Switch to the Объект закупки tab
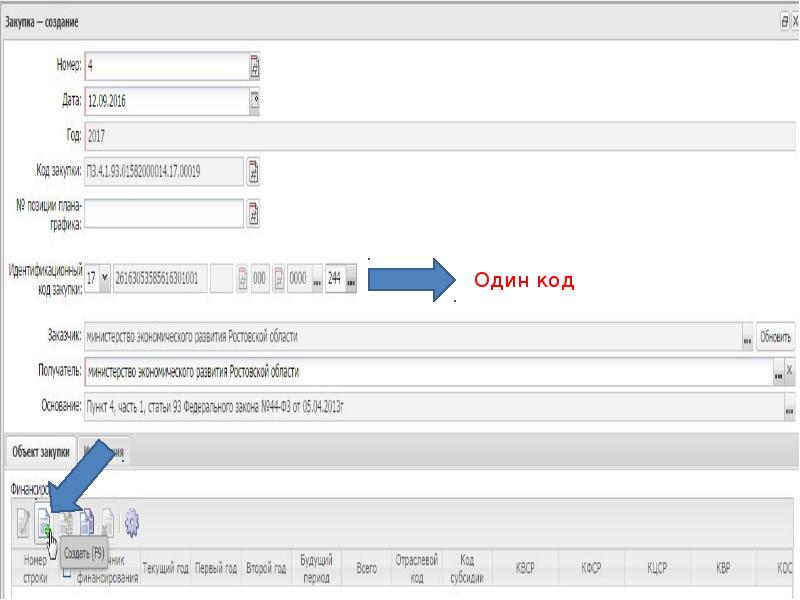Image resolution: width=800 pixels, height=600 pixels. tap(41, 452)
